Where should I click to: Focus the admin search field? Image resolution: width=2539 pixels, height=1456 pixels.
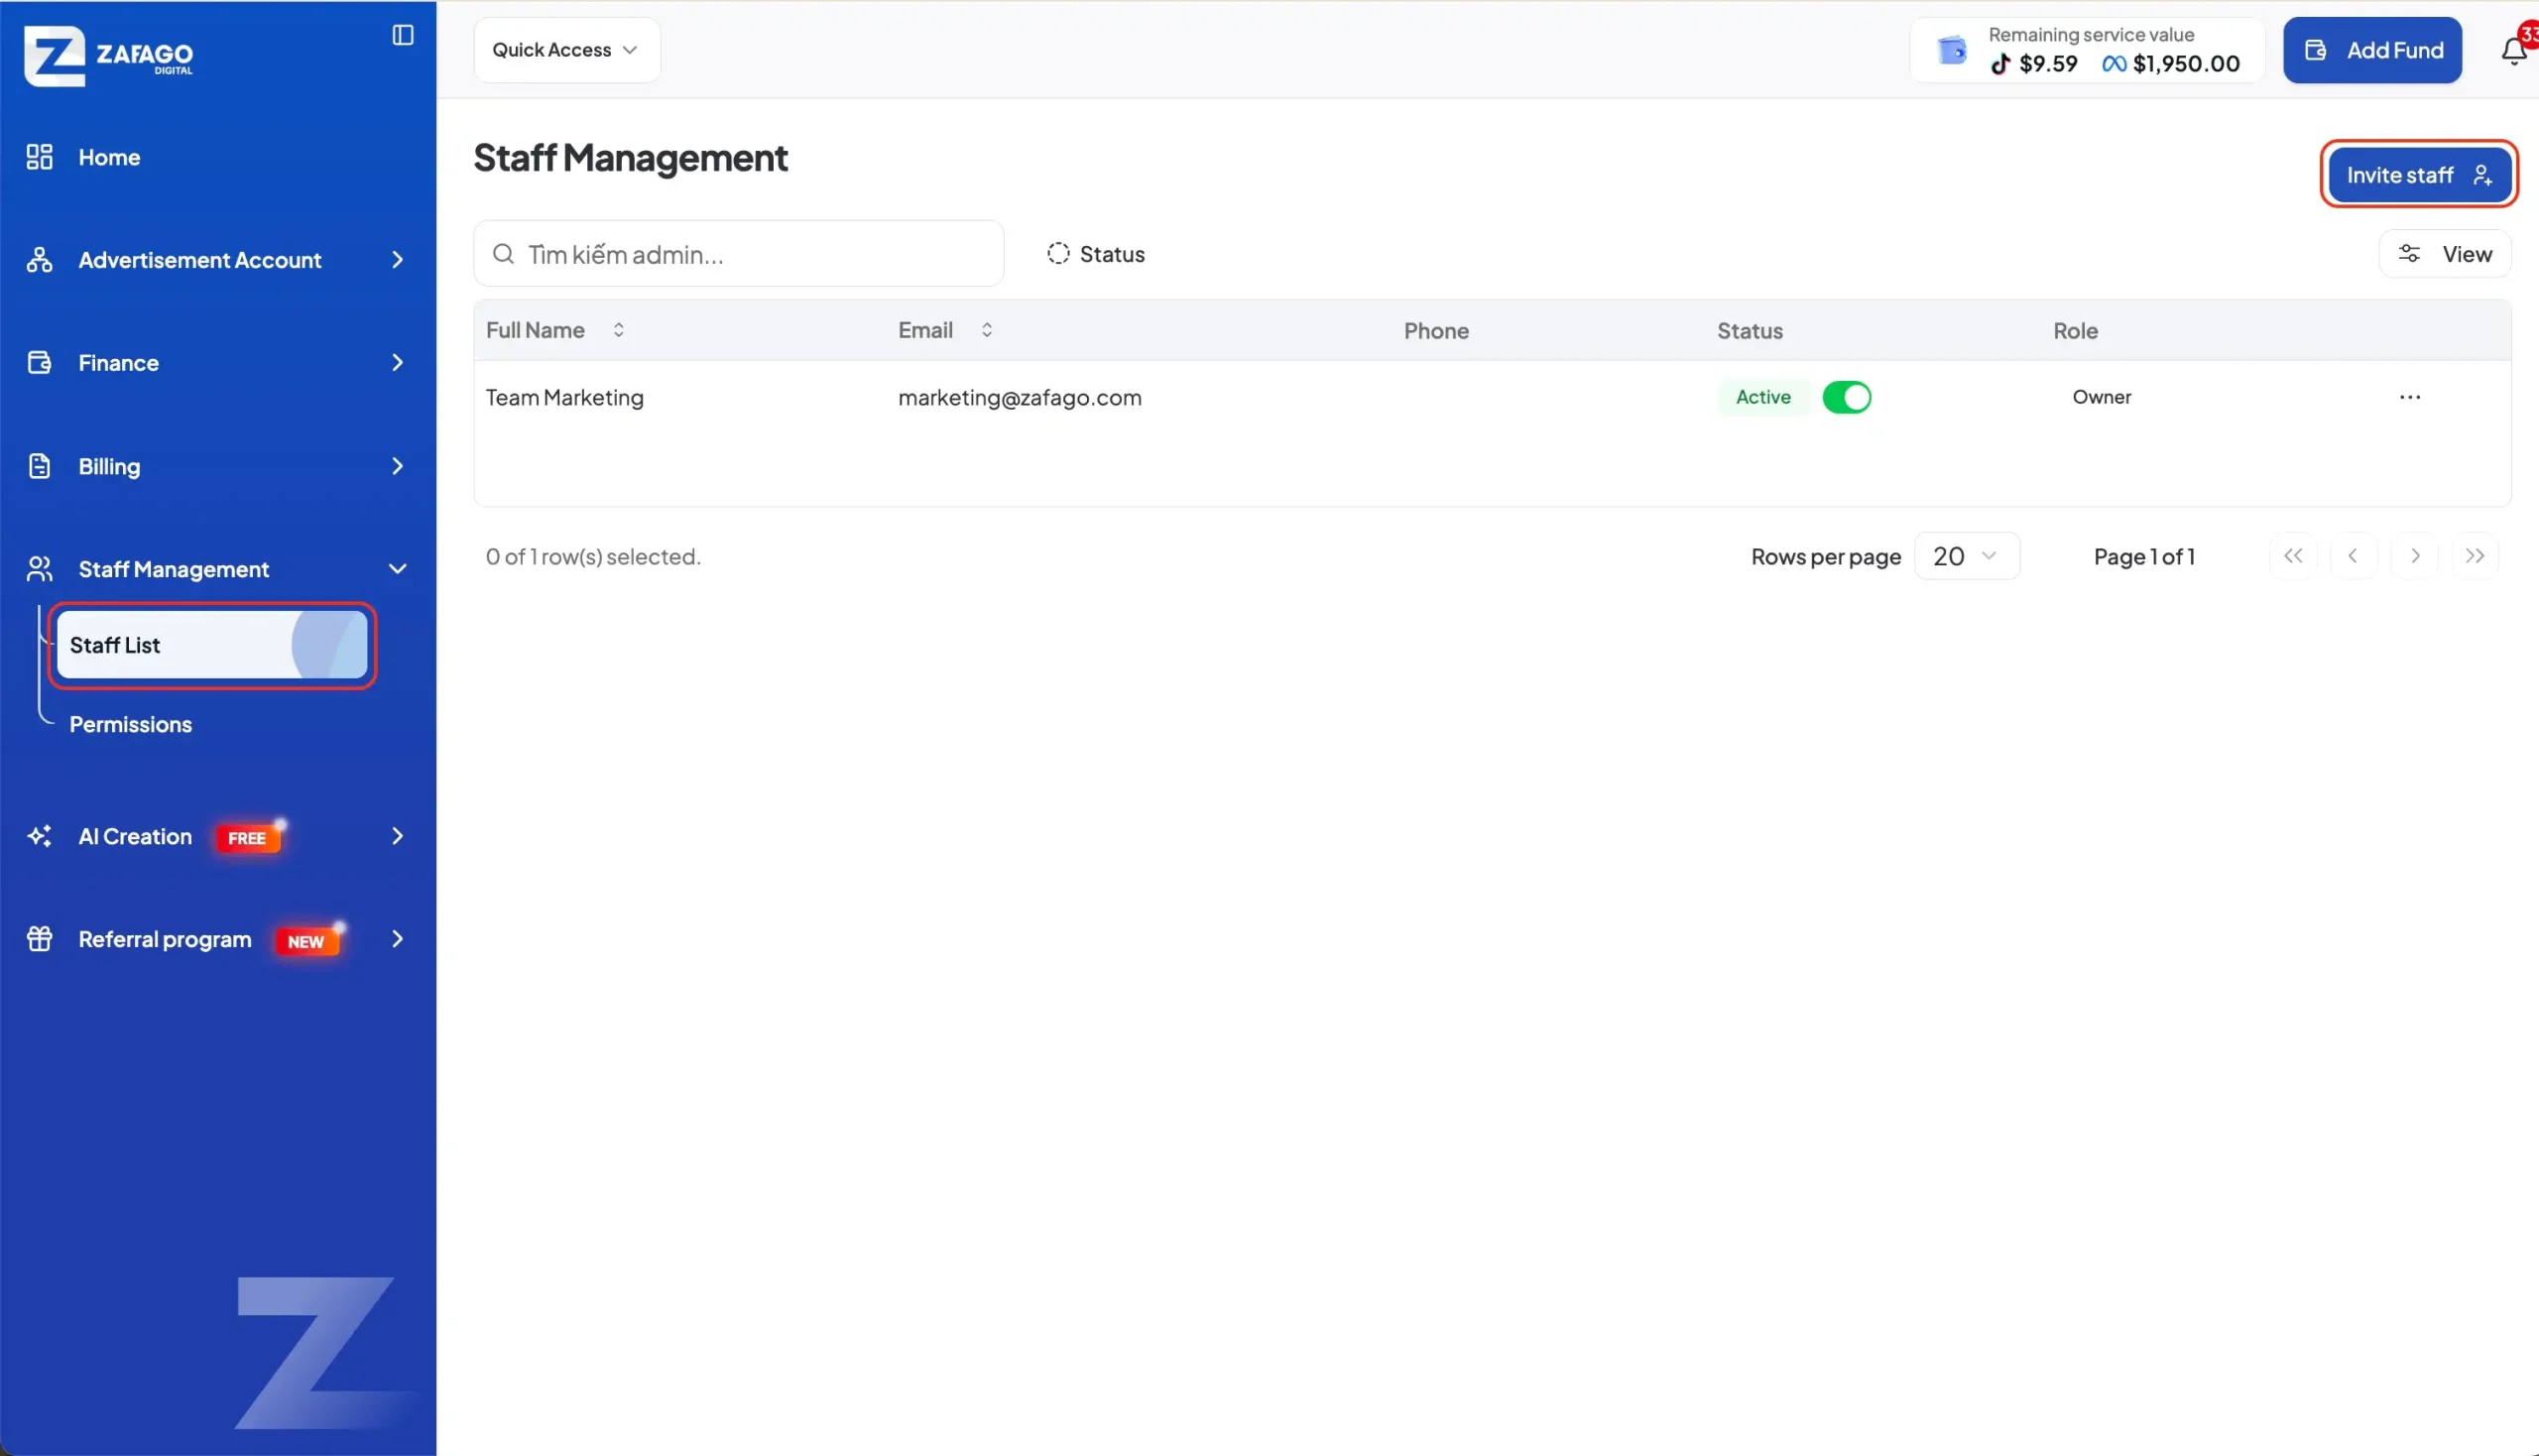pos(738,254)
